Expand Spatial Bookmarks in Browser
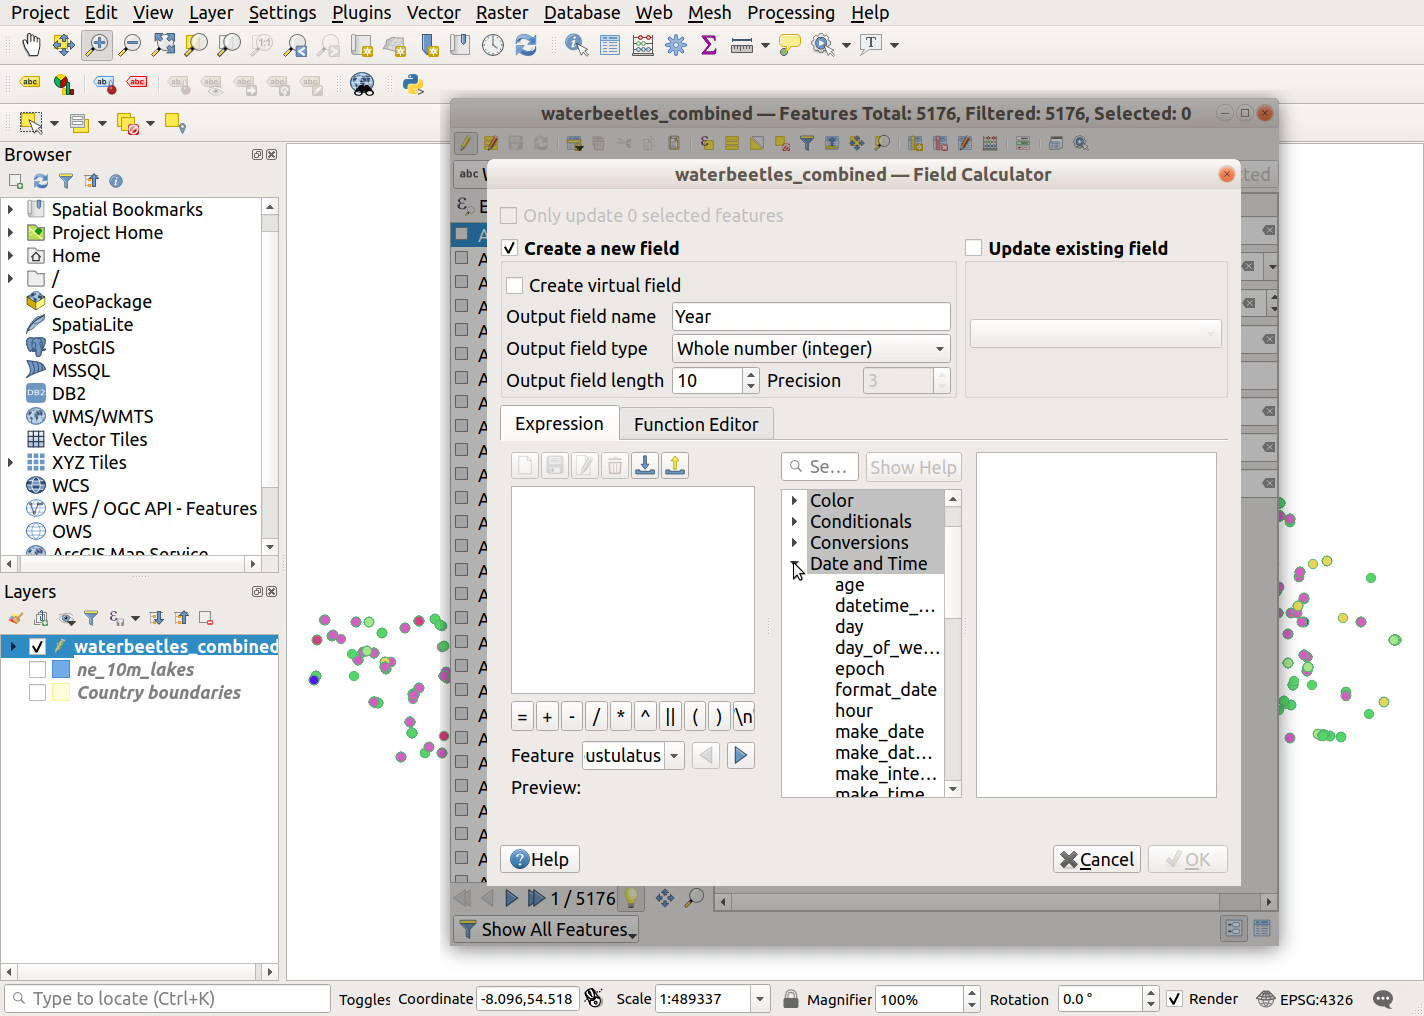Viewport: 1424px width, 1016px height. pos(11,209)
